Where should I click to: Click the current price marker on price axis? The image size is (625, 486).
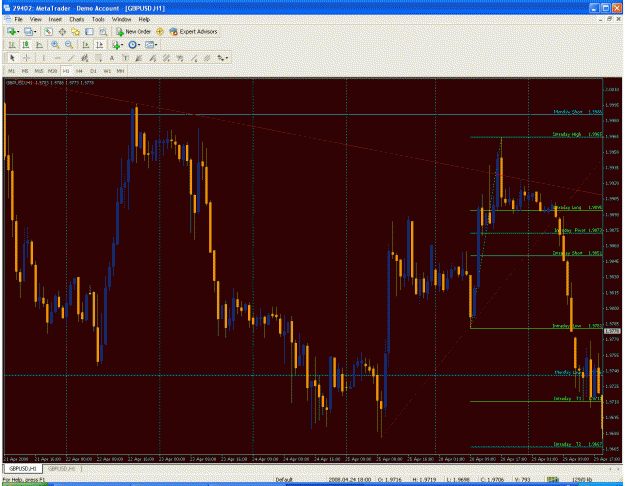point(612,331)
